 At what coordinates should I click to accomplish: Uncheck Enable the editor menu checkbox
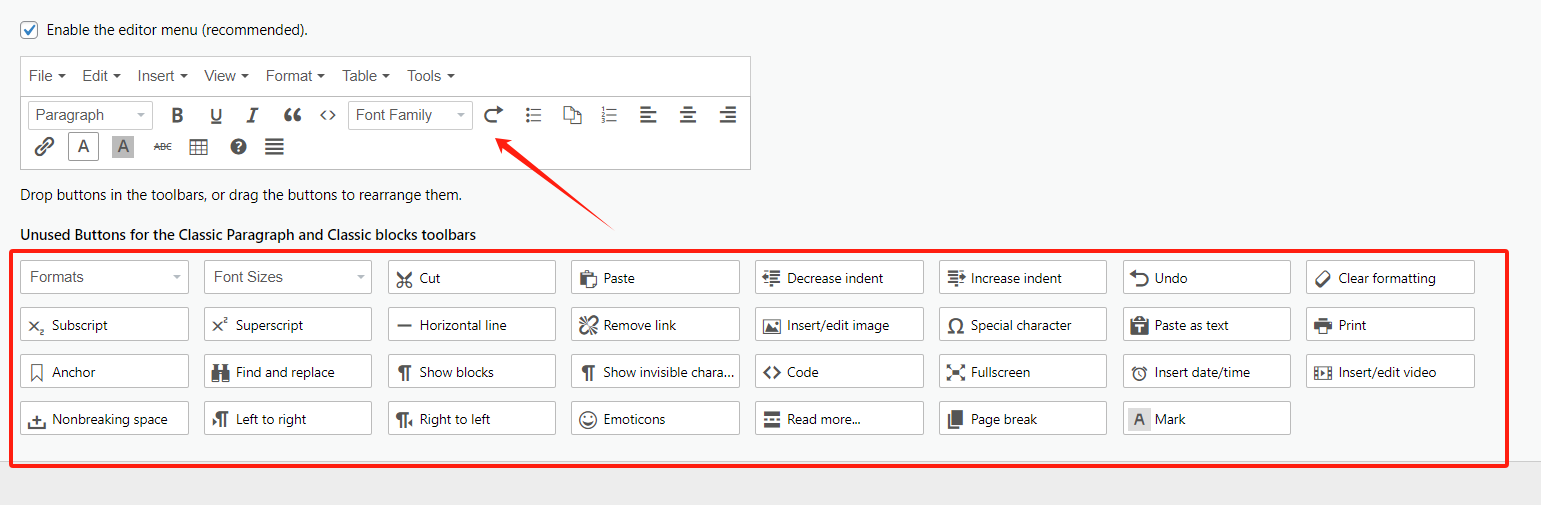tap(29, 30)
